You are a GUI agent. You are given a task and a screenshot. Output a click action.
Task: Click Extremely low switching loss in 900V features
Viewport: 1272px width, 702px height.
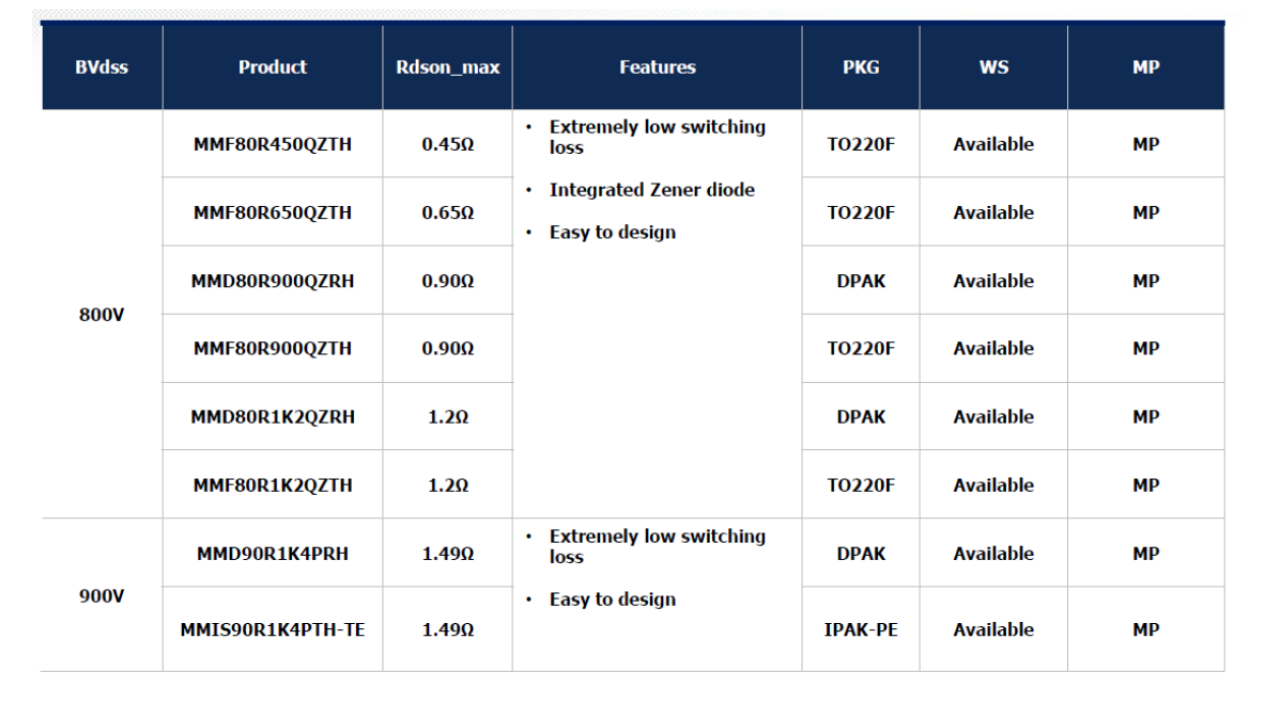tap(657, 546)
